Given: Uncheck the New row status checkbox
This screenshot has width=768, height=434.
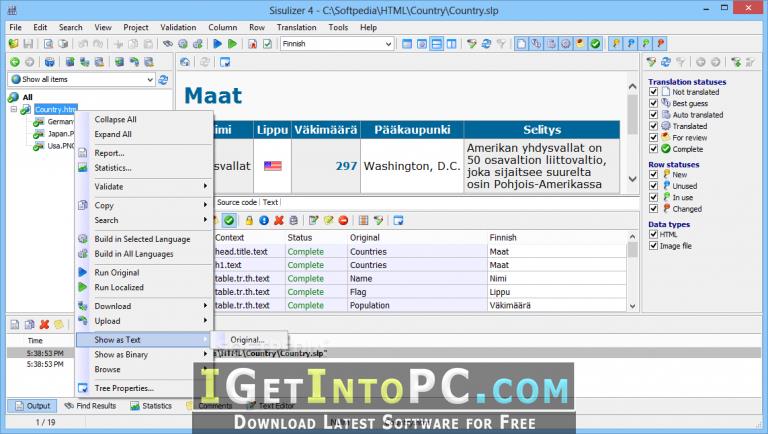Looking at the screenshot, I should click(x=653, y=174).
